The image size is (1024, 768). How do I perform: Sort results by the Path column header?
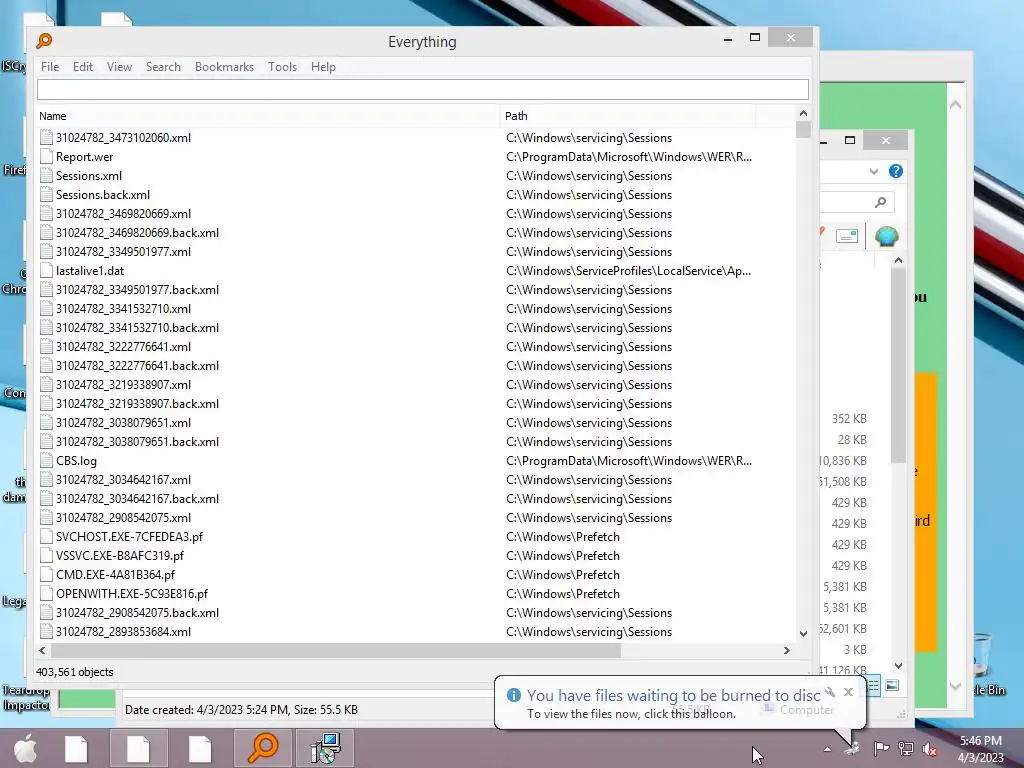pos(628,116)
